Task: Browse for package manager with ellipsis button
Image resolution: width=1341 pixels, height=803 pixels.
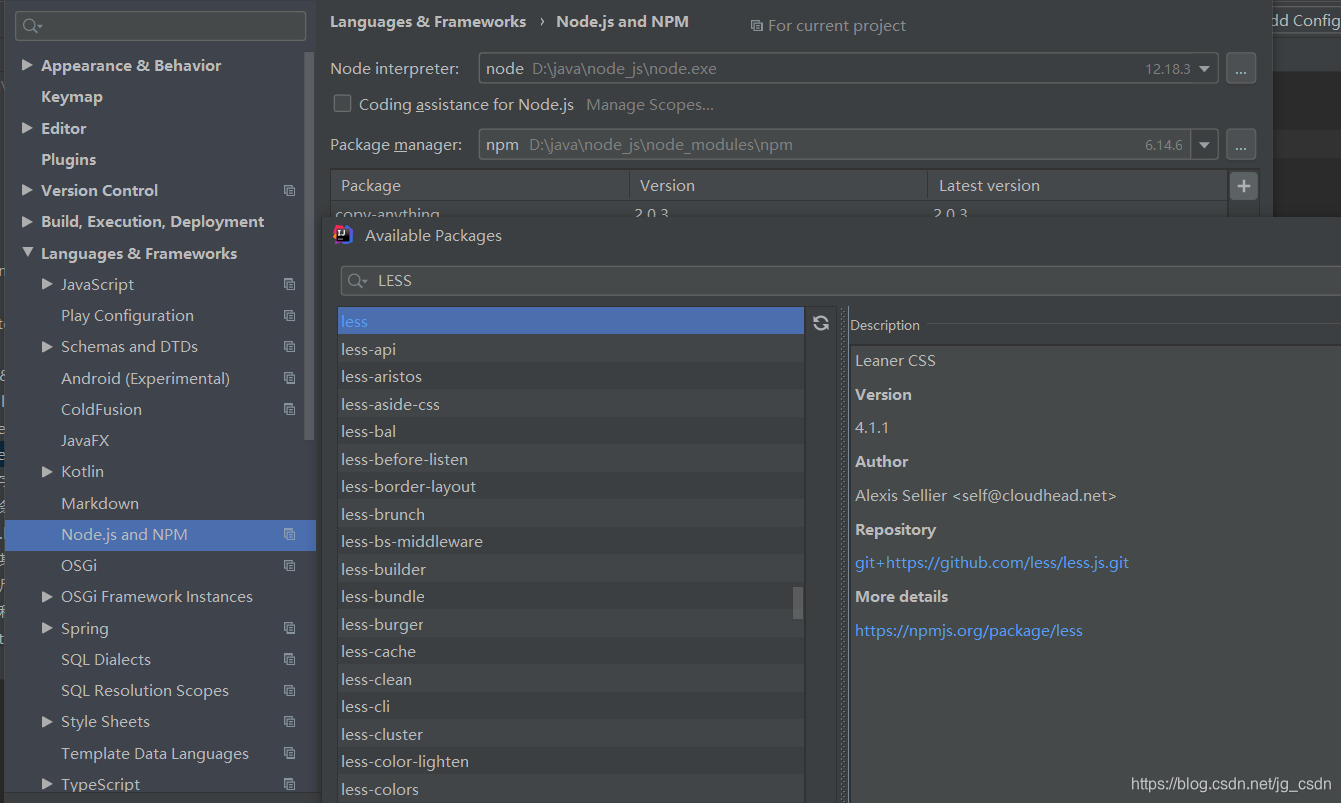Action: [1241, 145]
